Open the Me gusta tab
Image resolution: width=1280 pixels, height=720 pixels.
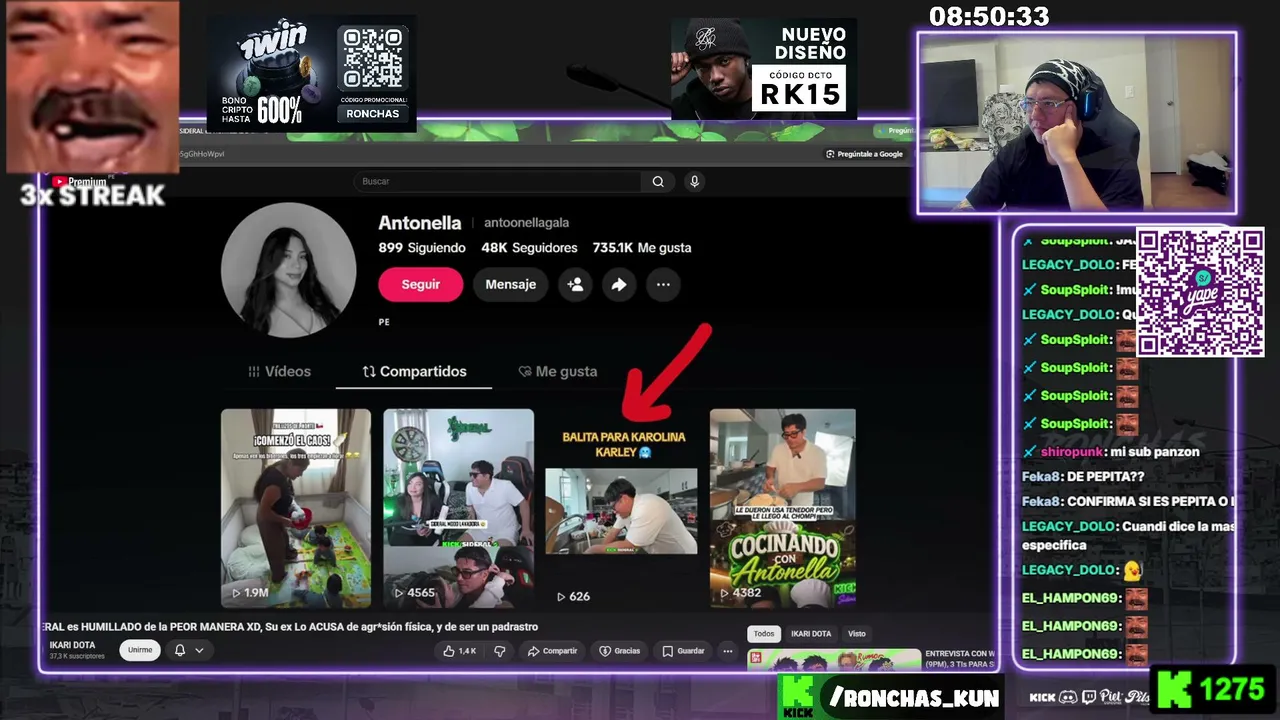pyautogui.click(x=557, y=371)
